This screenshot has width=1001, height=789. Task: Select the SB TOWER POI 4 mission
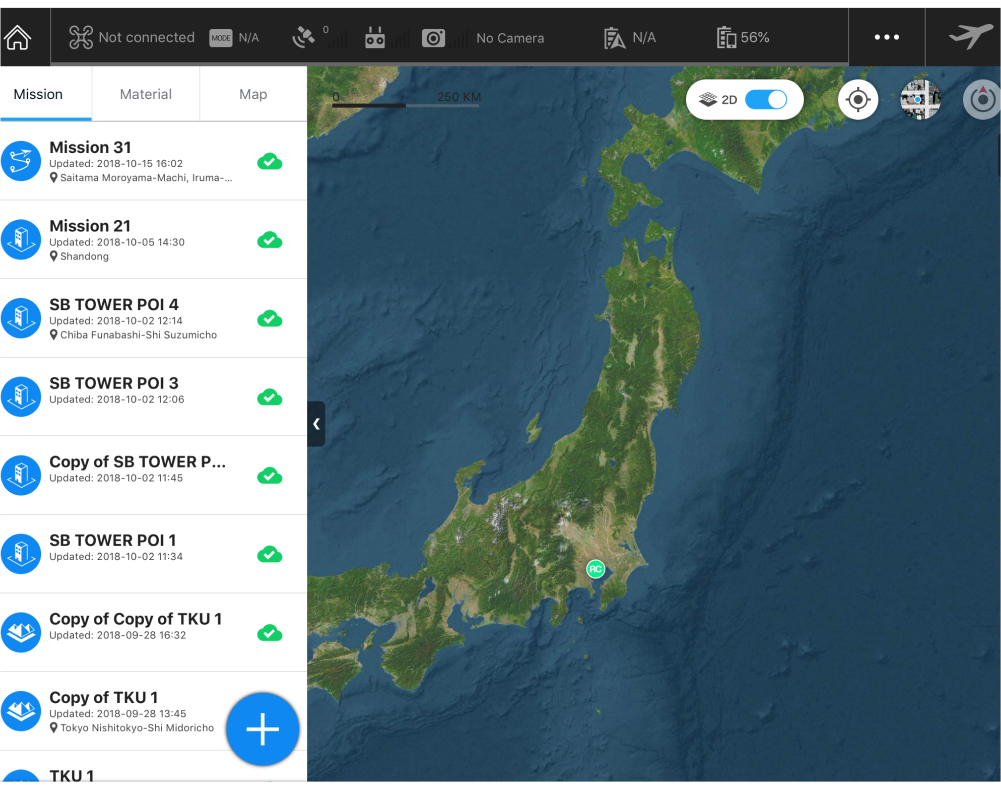[153, 319]
